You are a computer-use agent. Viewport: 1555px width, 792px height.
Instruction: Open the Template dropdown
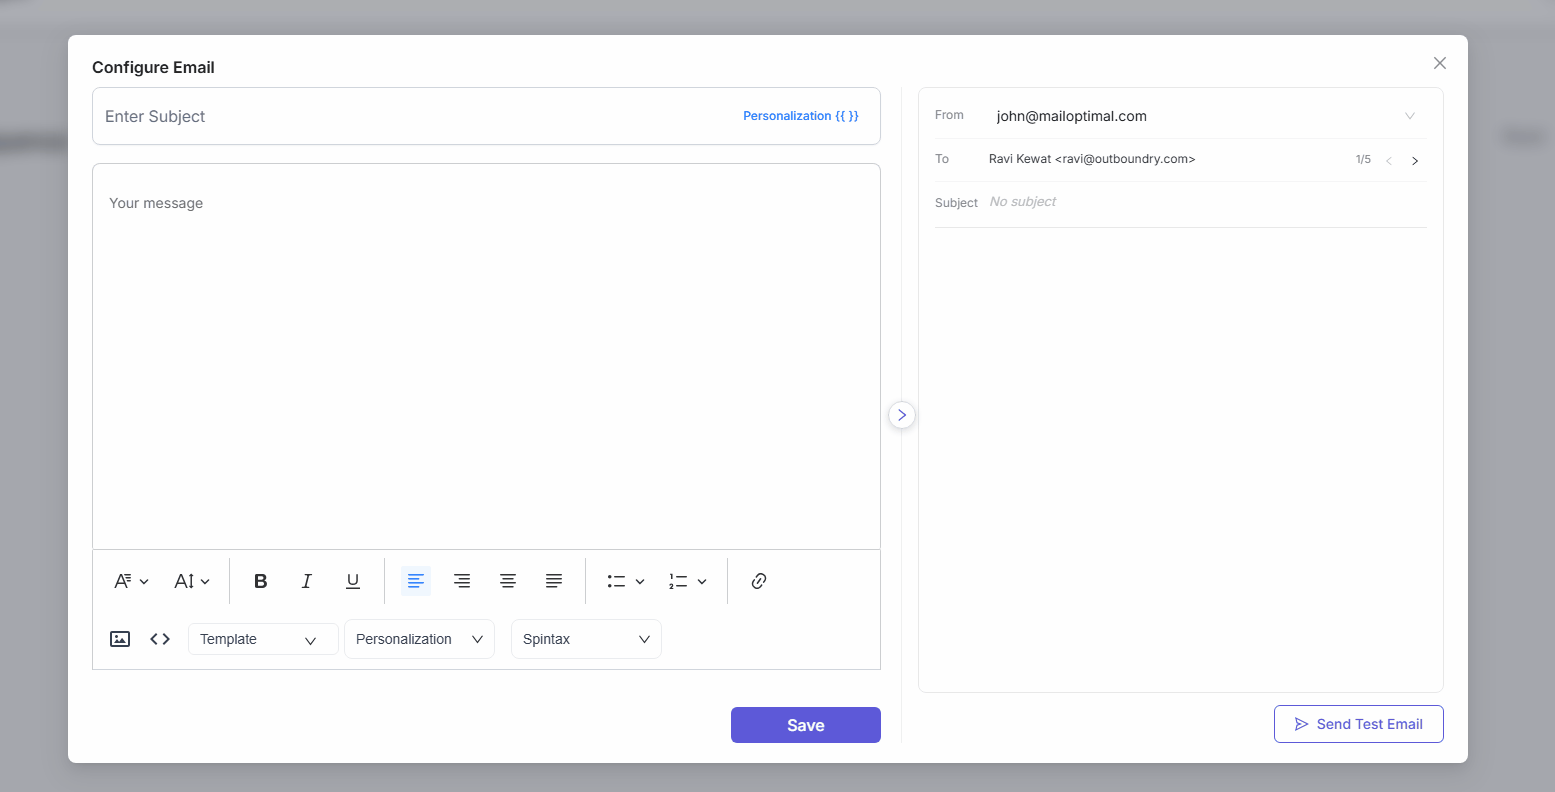coord(262,638)
